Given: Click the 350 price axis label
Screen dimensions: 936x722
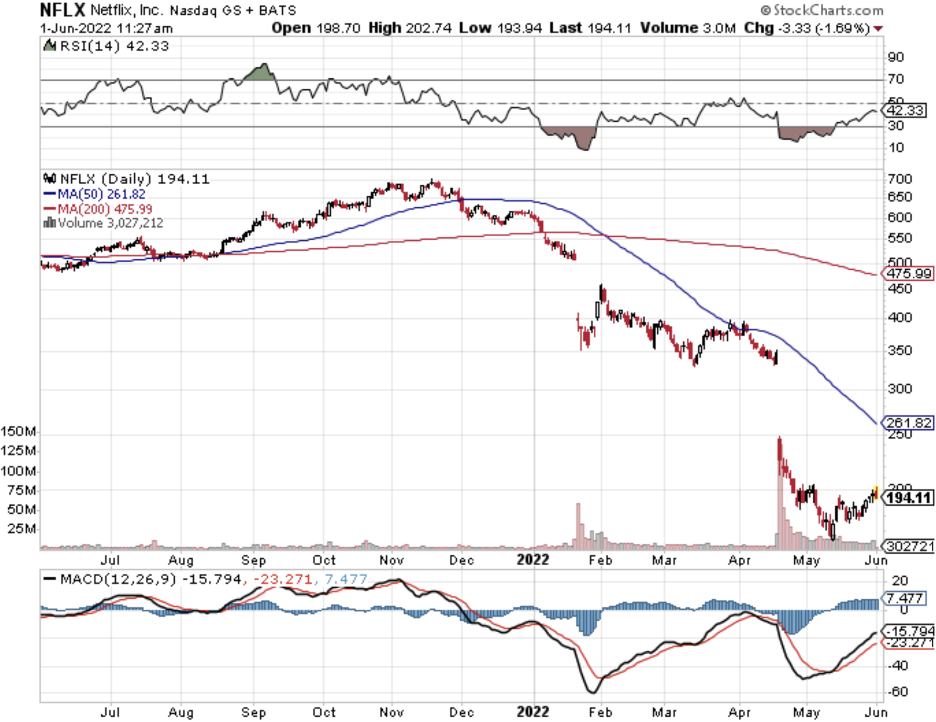Looking at the screenshot, I should pyautogui.click(x=900, y=350).
